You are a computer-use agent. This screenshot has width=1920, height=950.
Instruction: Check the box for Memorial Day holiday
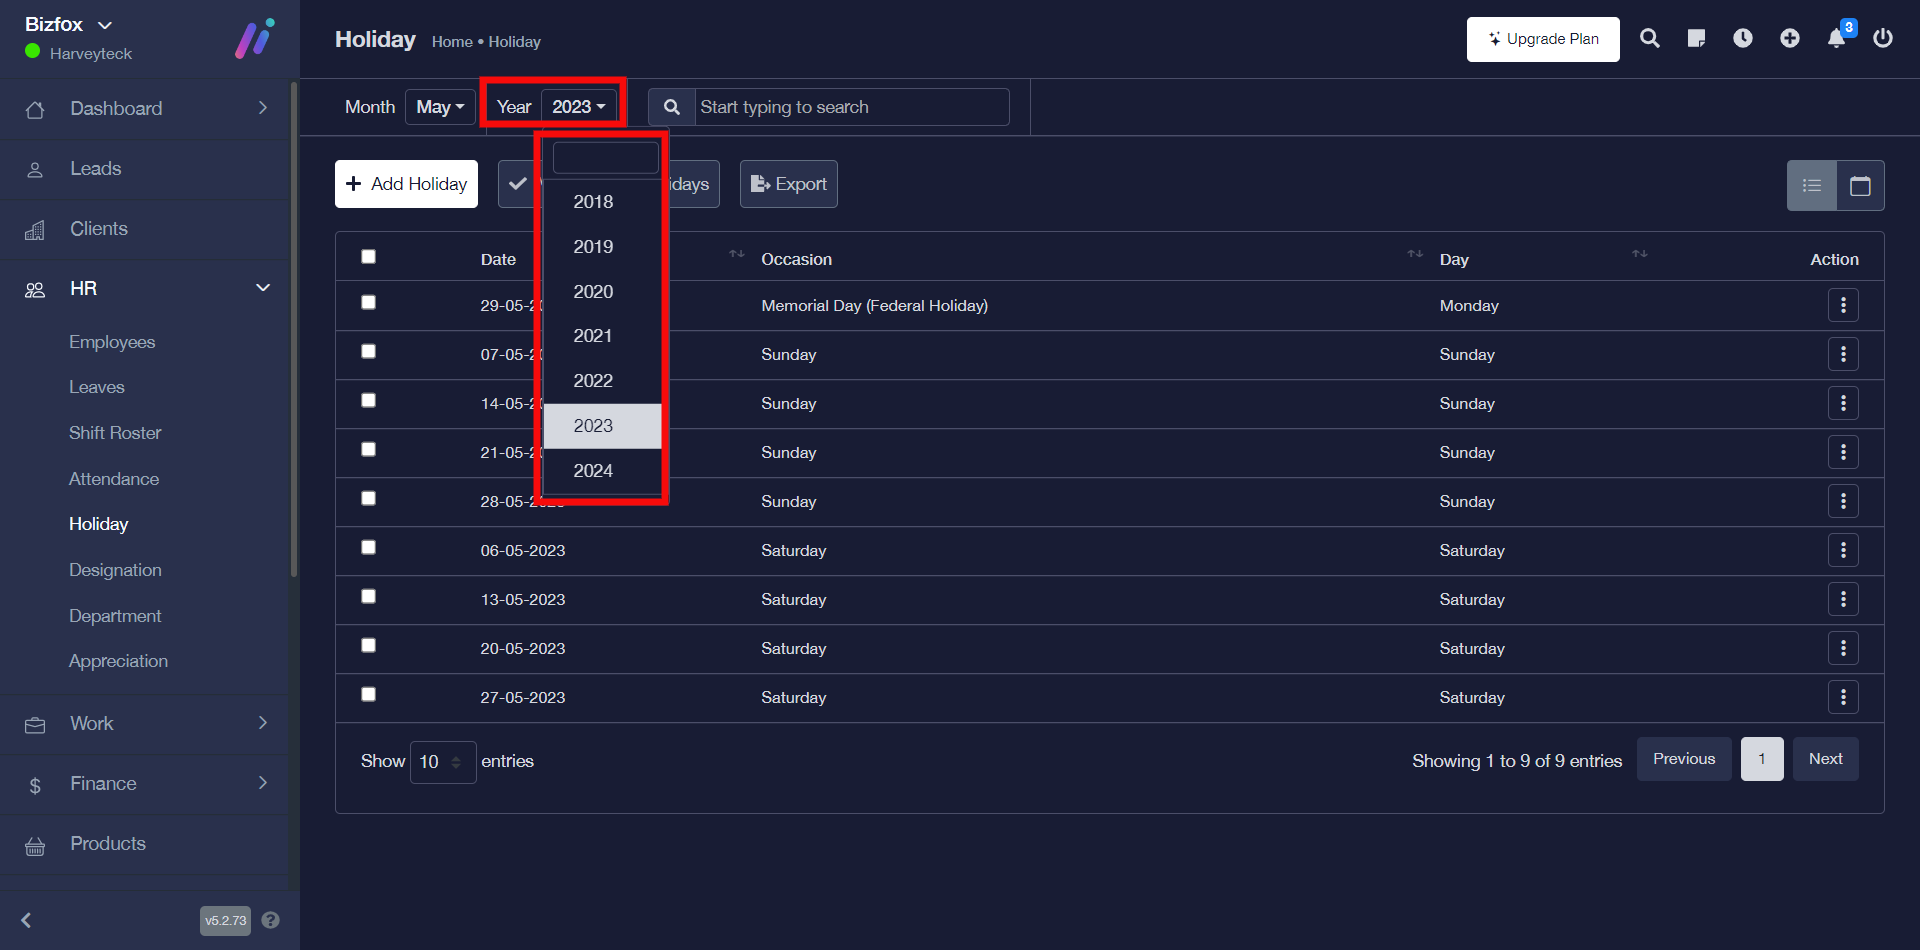(369, 302)
